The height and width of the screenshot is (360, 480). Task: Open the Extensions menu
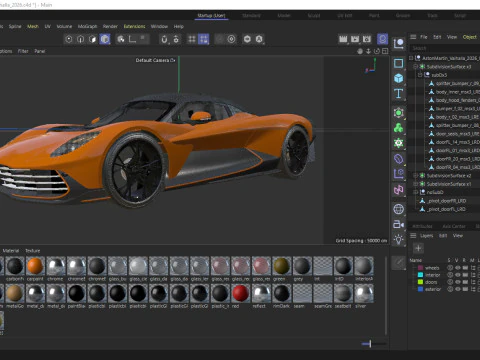134,26
